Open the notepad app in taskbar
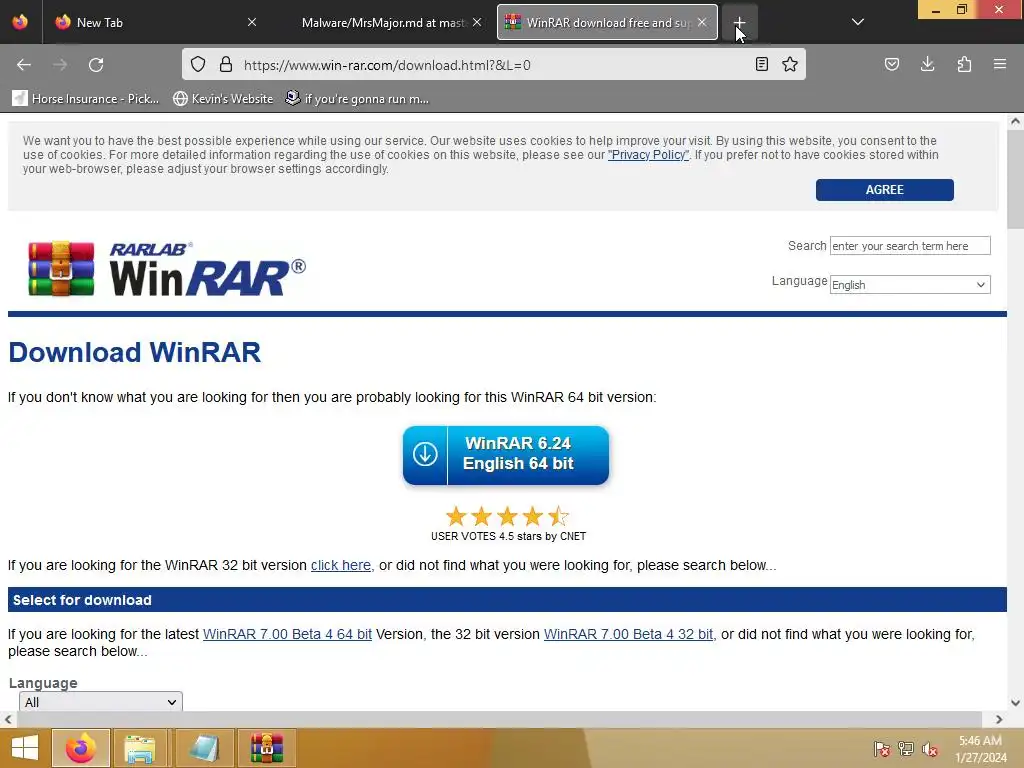This screenshot has width=1024, height=768. tap(204, 748)
